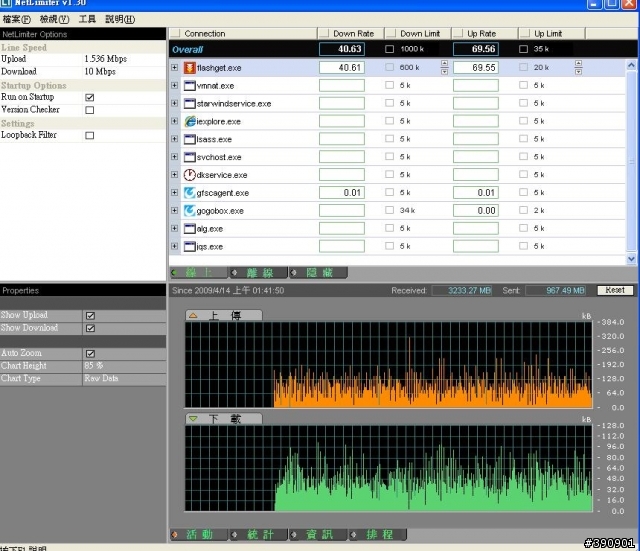
Task: Switch to the 統計 statistics tab
Action: click(258, 534)
